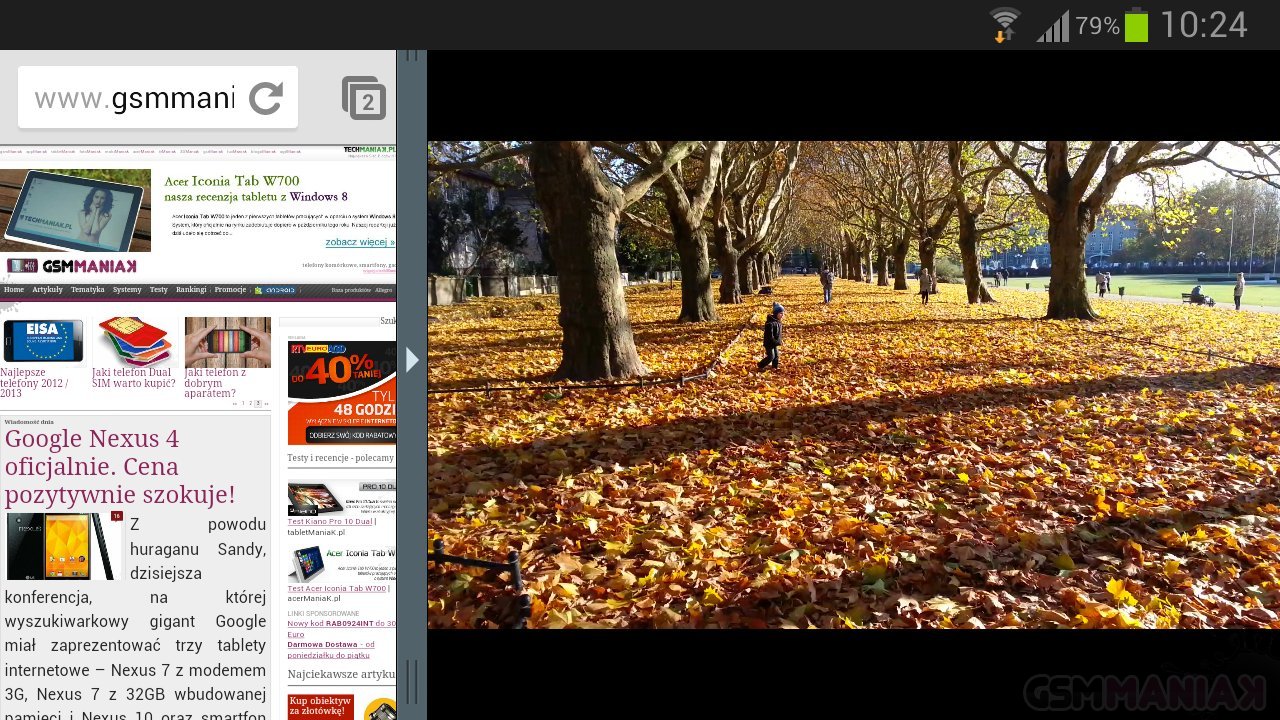
Task: Tap the EISA best phones thumbnail
Action: (43, 341)
